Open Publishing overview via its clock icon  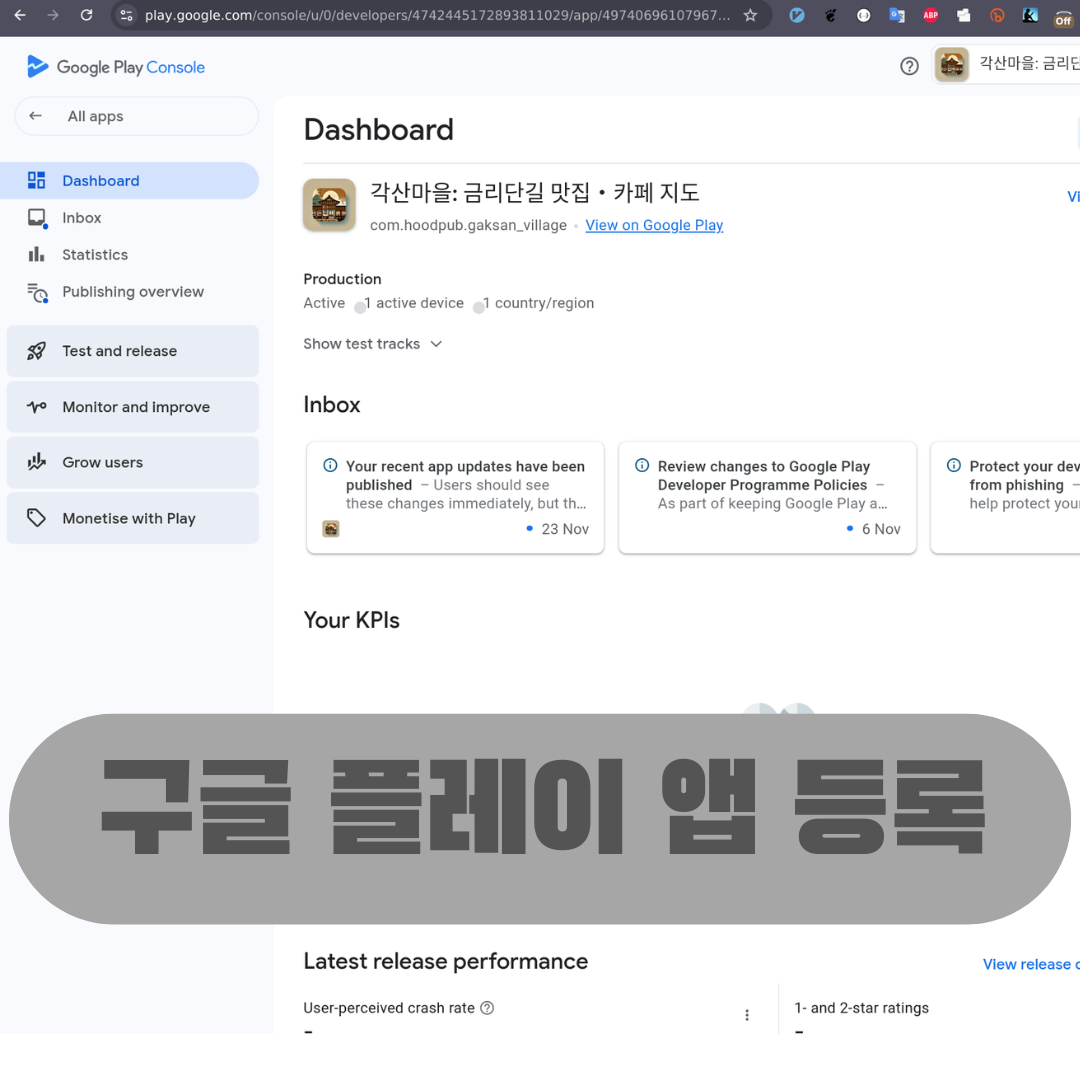[37, 291]
